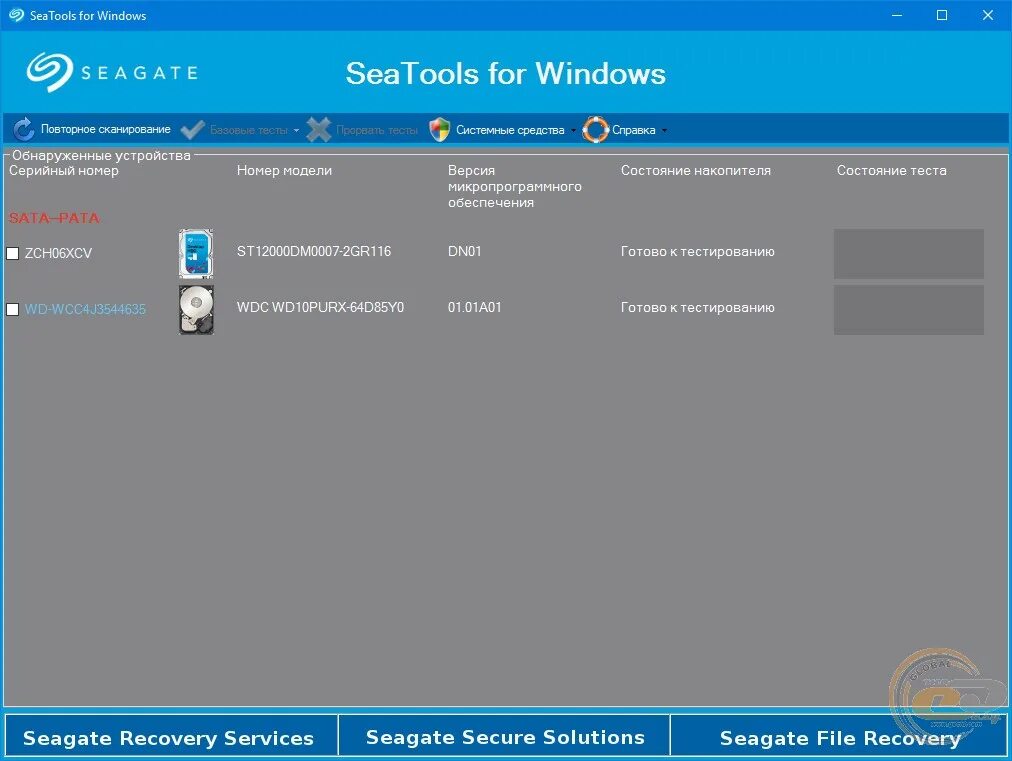
Task: Close the SeaTools window
Action: pyautogui.click(x=987, y=15)
